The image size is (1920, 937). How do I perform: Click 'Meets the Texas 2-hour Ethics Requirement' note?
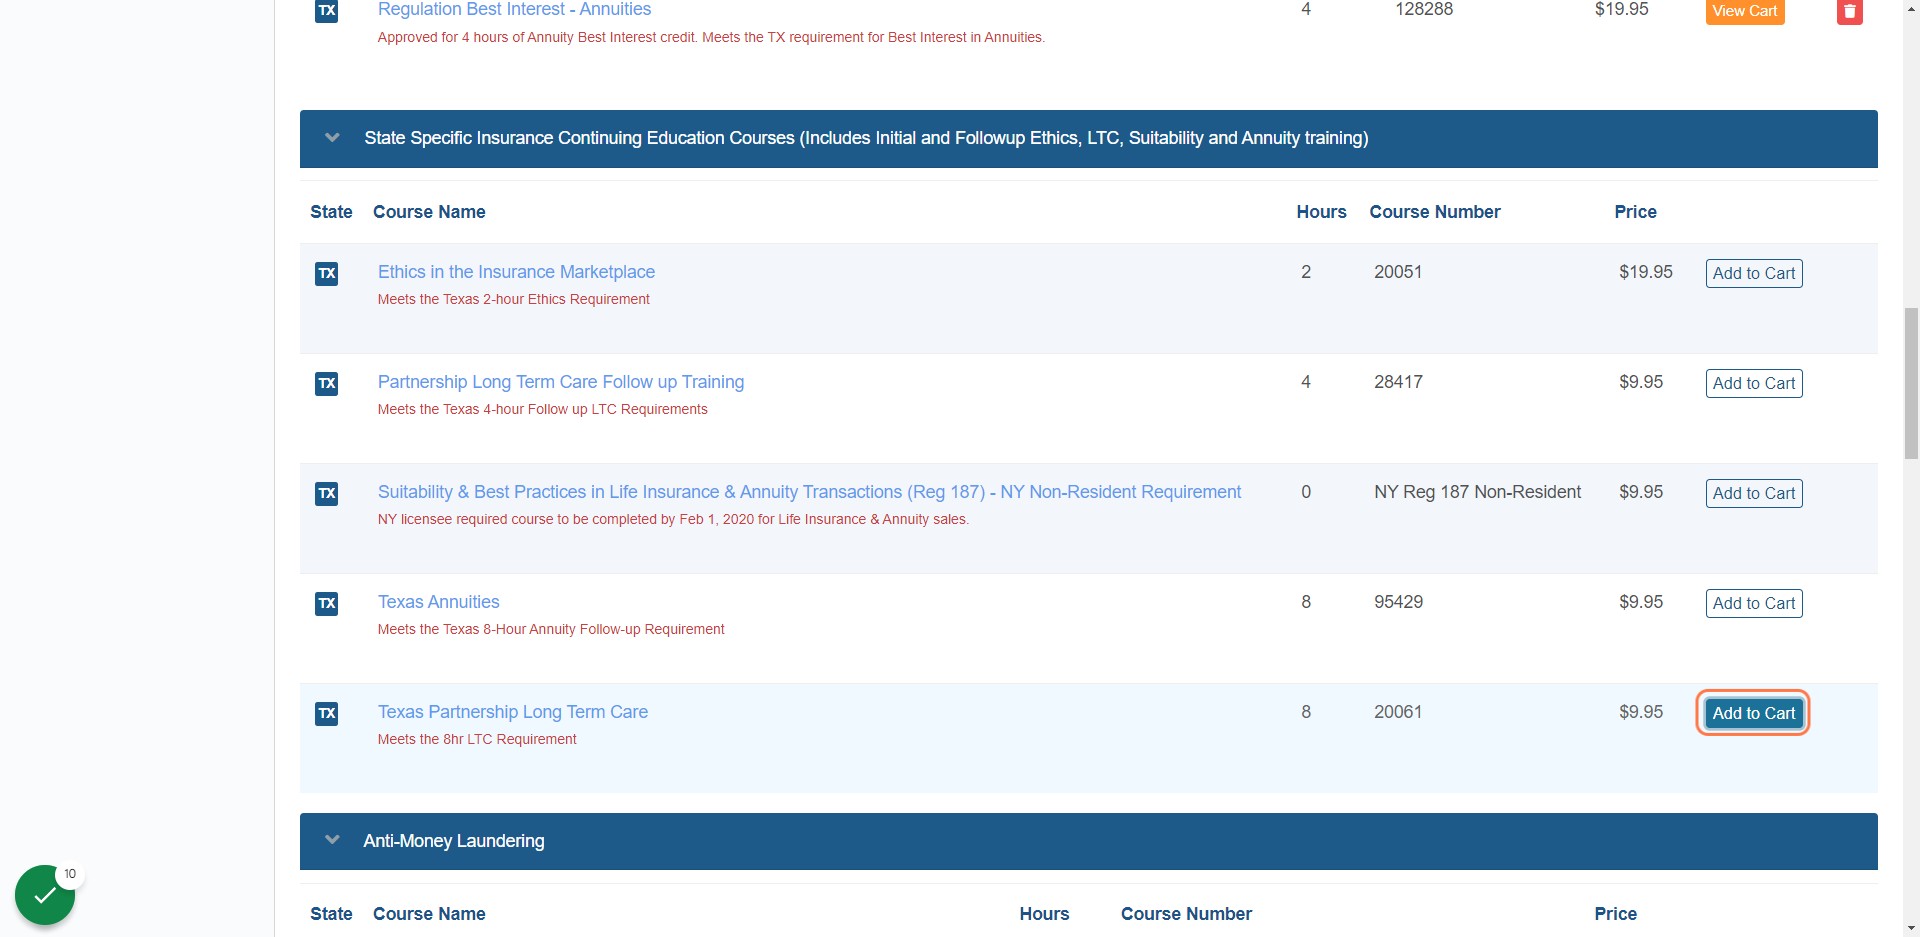[513, 299]
